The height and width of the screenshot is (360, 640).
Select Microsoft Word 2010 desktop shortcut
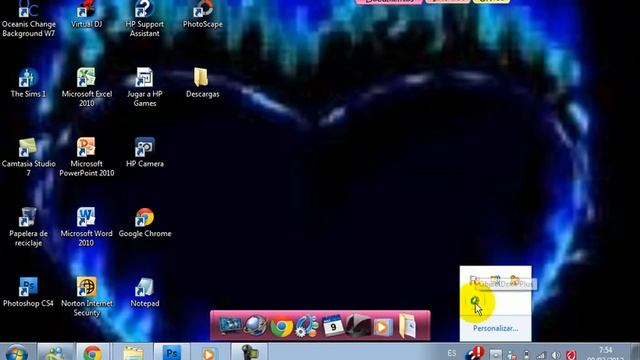click(x=87, y=227)
